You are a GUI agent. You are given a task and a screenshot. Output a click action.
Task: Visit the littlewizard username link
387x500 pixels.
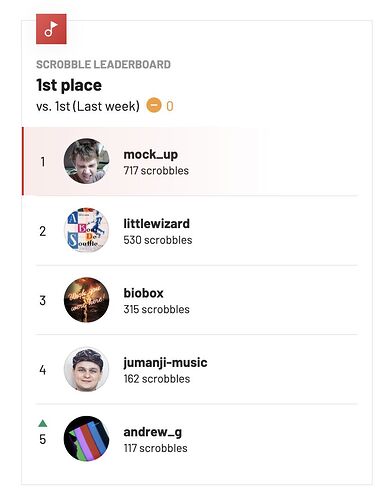pyautogui.click(x=157, y=223)
